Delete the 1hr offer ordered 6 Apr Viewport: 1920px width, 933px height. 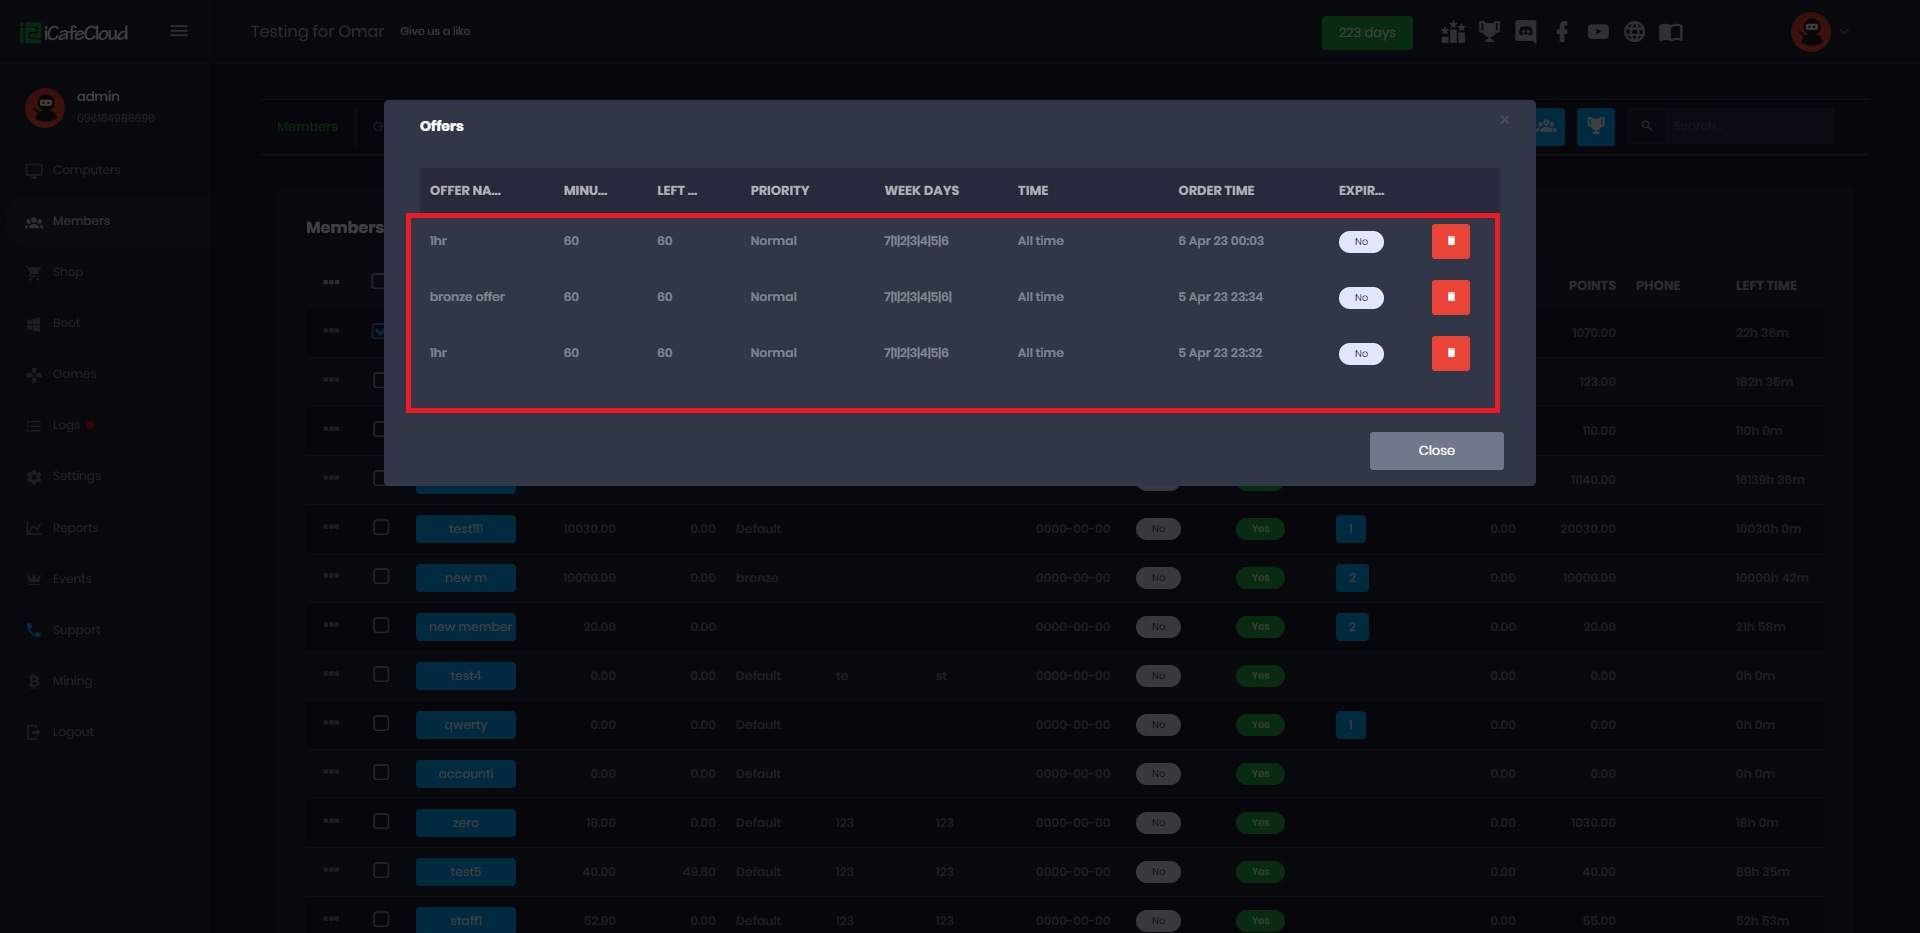click(x=1450, y=241)
